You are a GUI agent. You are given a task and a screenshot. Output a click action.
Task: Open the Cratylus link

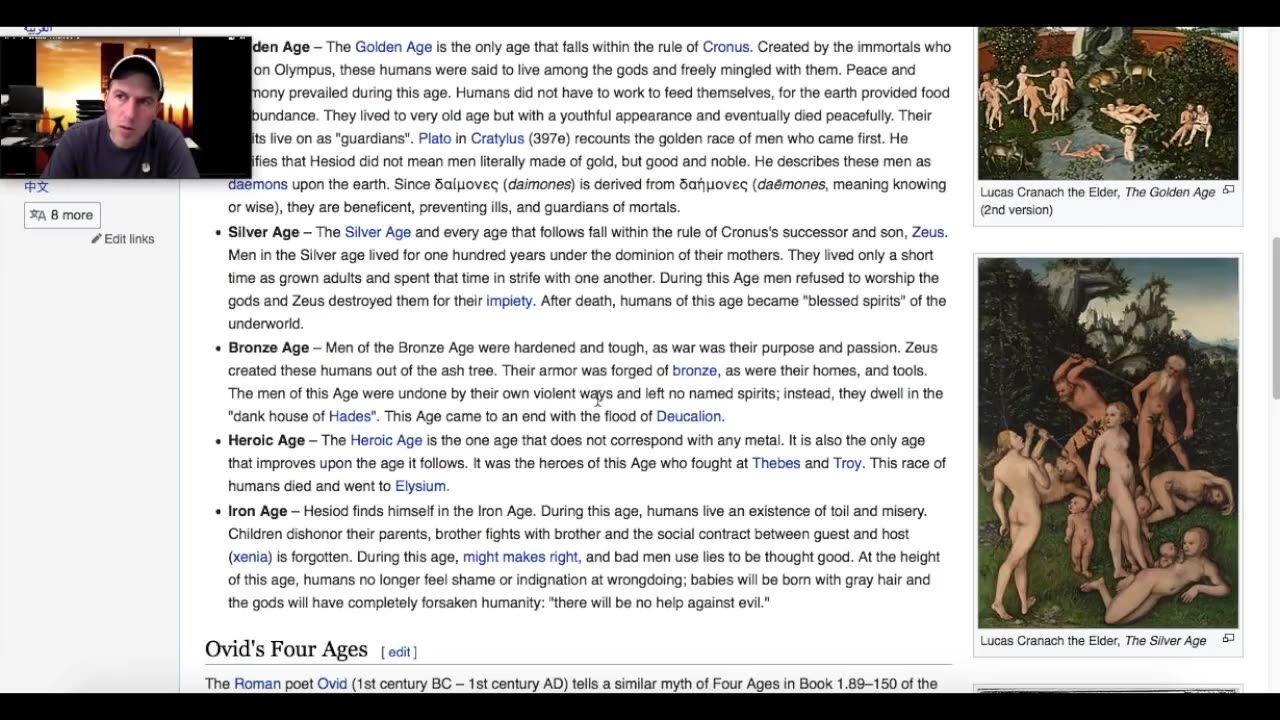[x=497, y=139]
